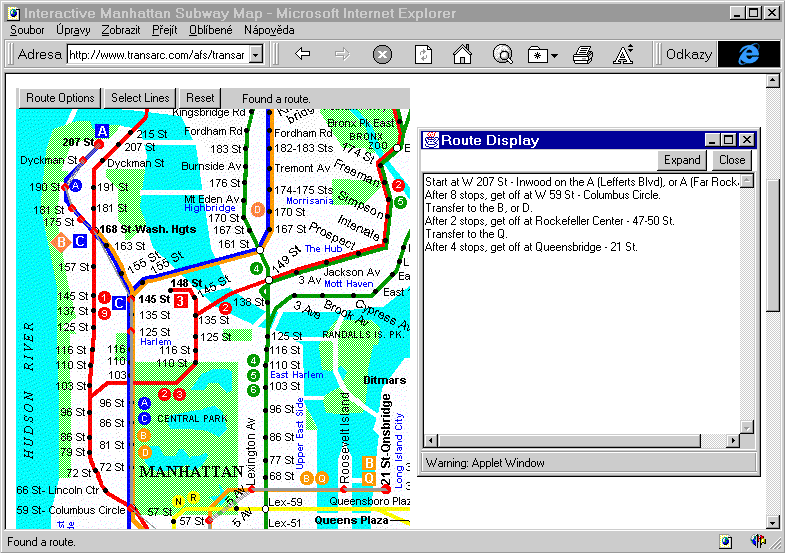Click Route Display horizontal scrollbar left arrow

click(431, 441)
